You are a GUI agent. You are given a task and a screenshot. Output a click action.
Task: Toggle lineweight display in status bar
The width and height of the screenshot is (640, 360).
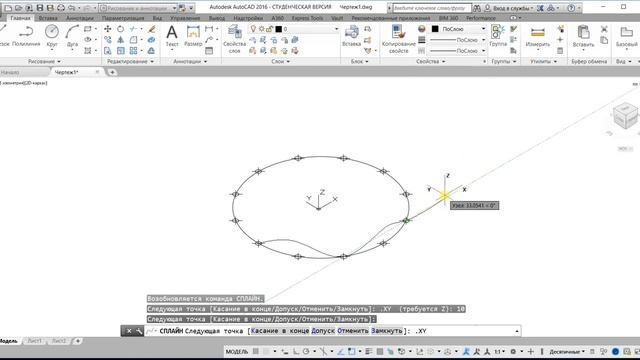pyautogui.click(x=369, y=351)
